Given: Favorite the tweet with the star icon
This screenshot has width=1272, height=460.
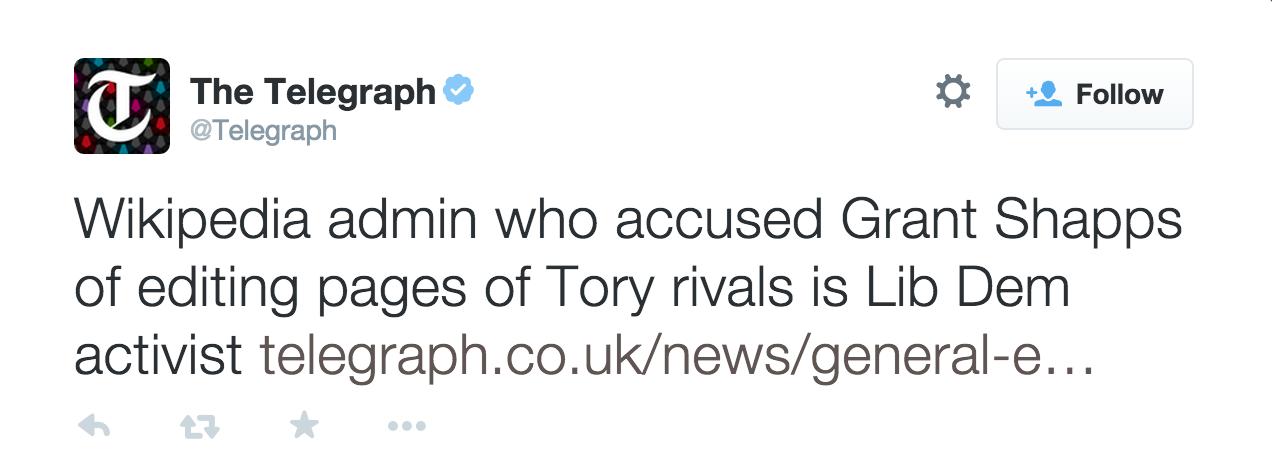Looking at the screenshot, I should click(x=304, y=427).
